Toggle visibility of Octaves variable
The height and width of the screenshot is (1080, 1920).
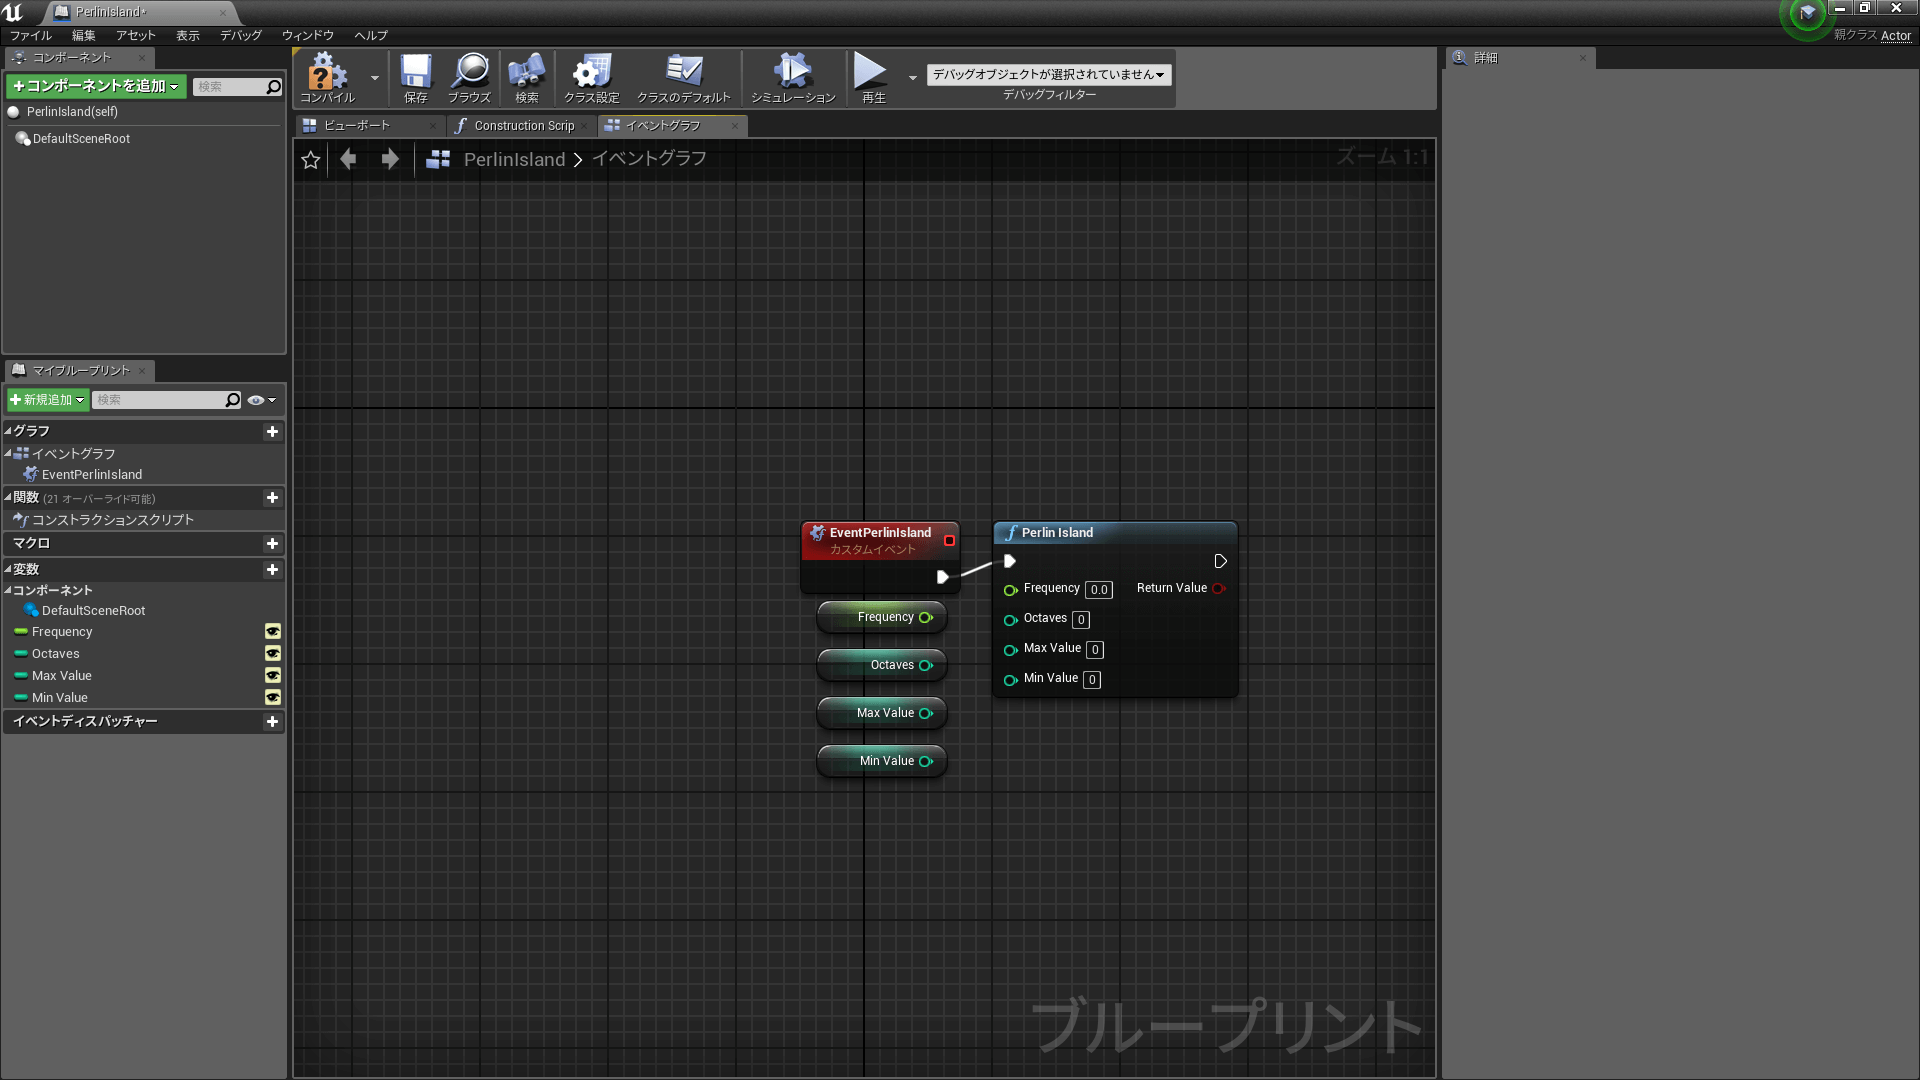click(x=272, y=653)
